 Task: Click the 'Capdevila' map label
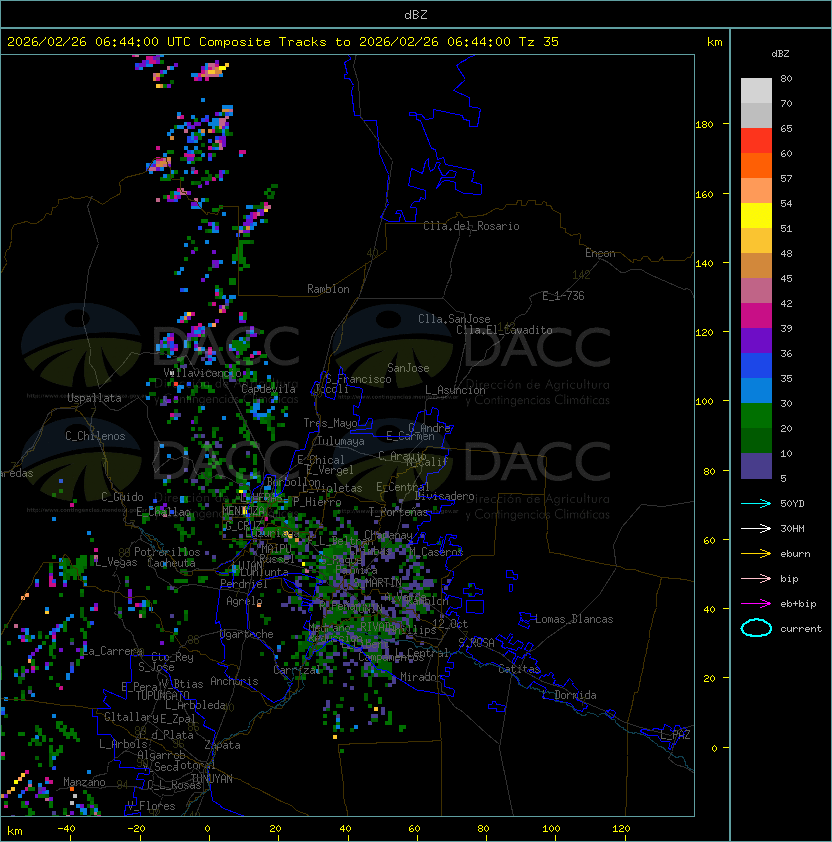268,389
